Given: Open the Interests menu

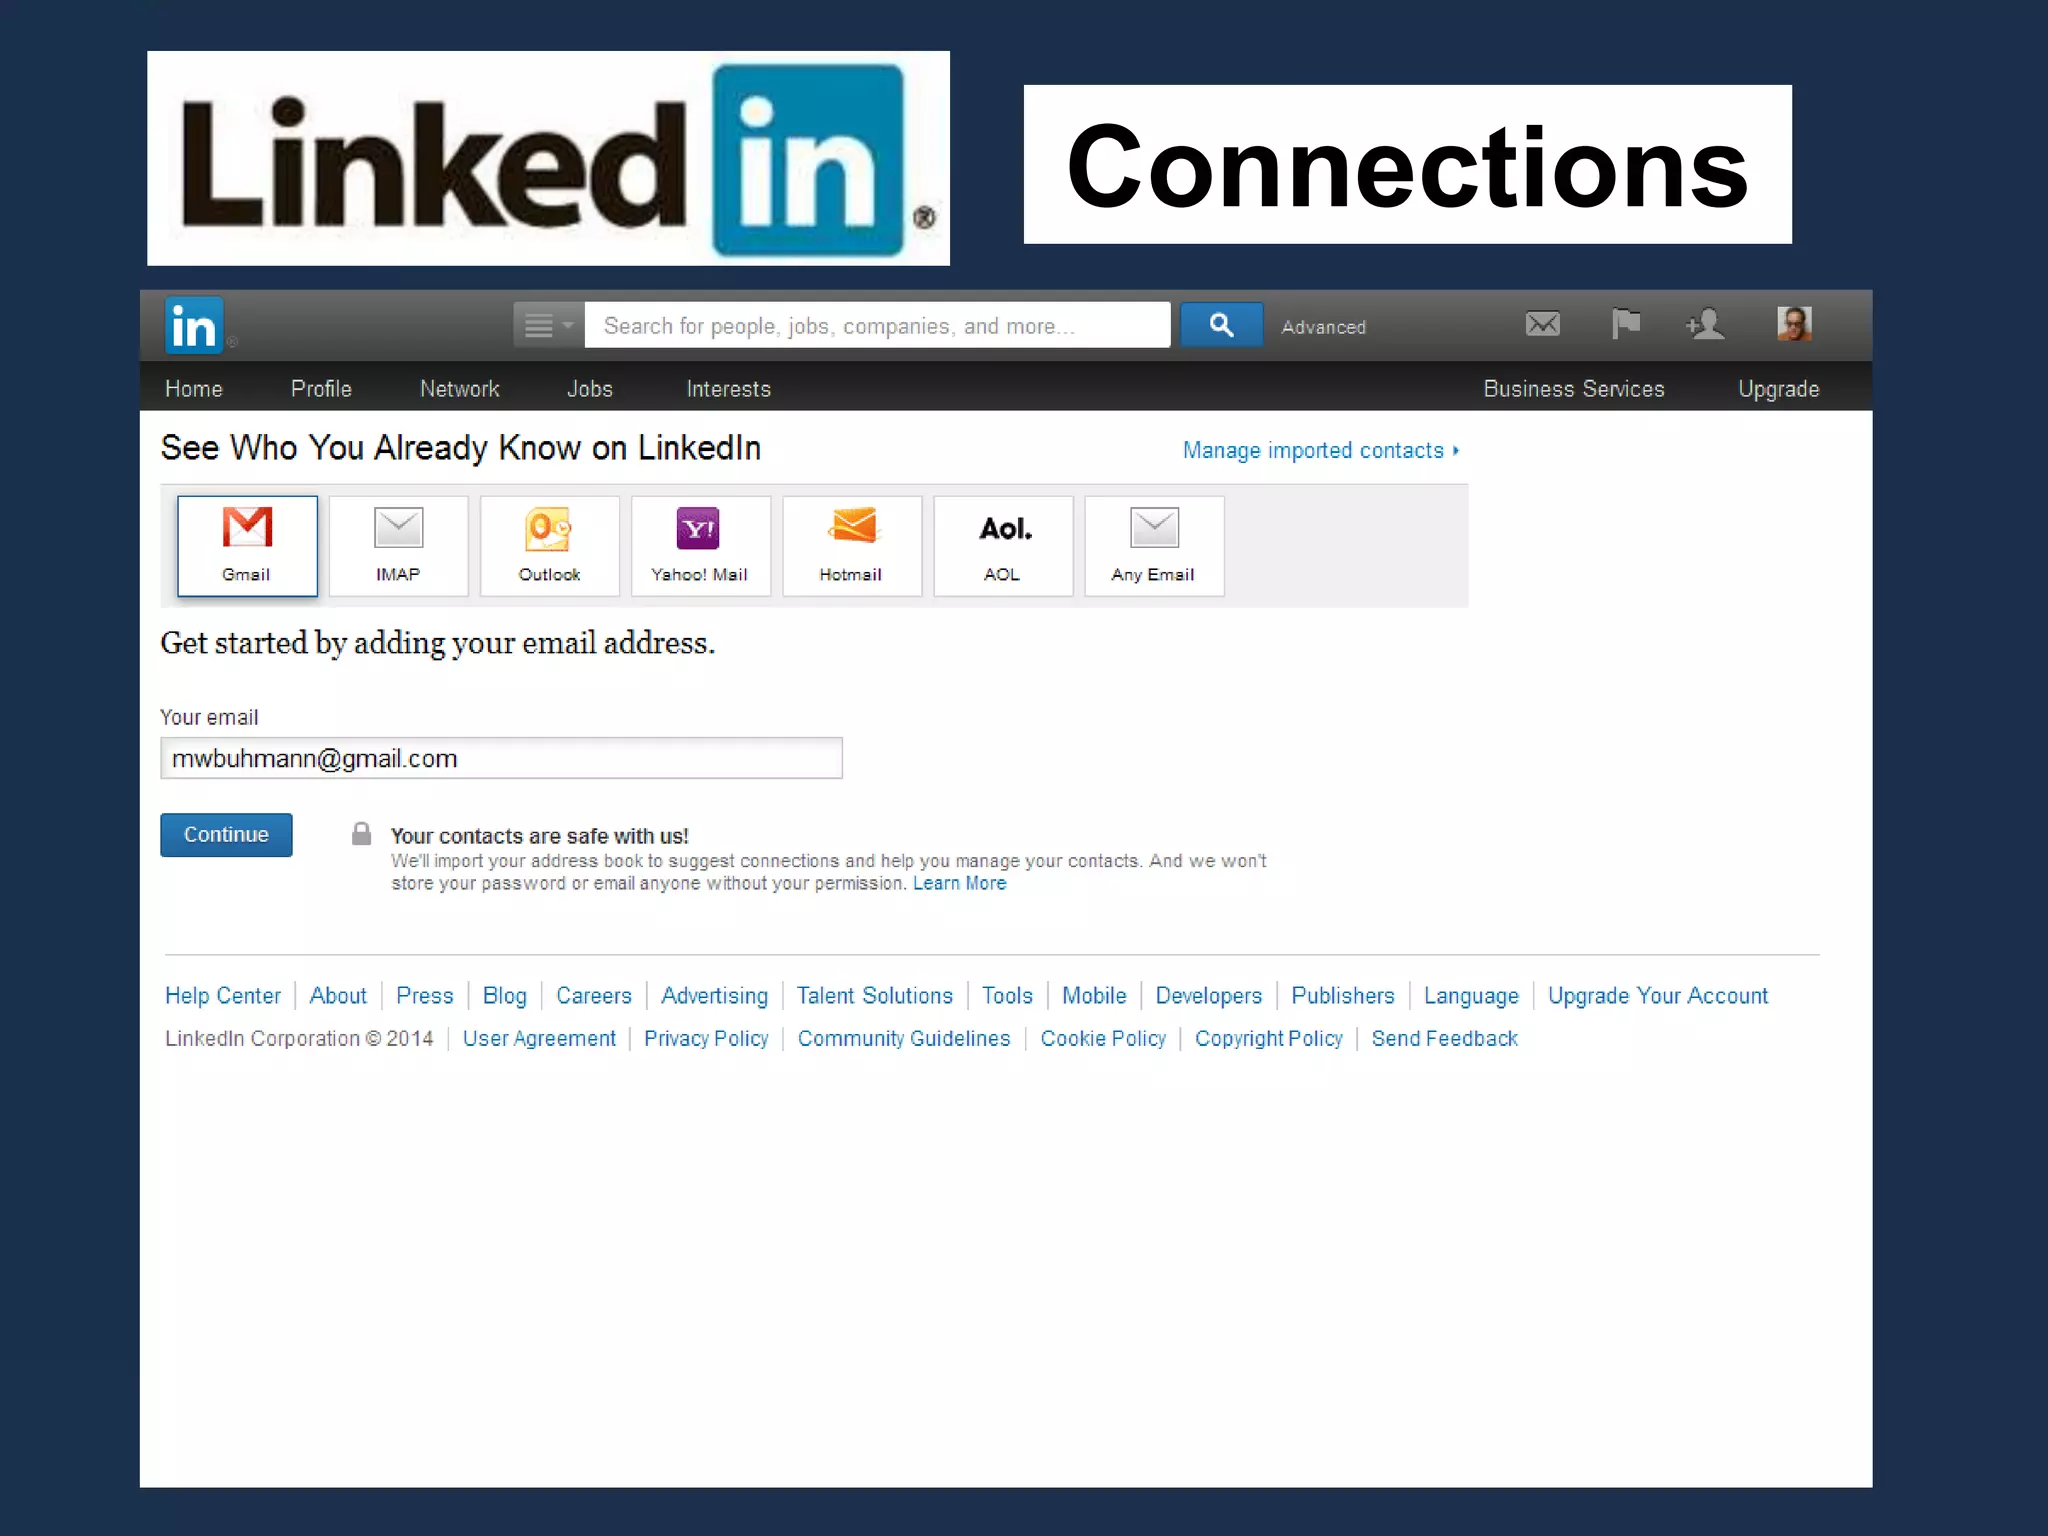Looking at the screenshot, I should pos(728,389).
